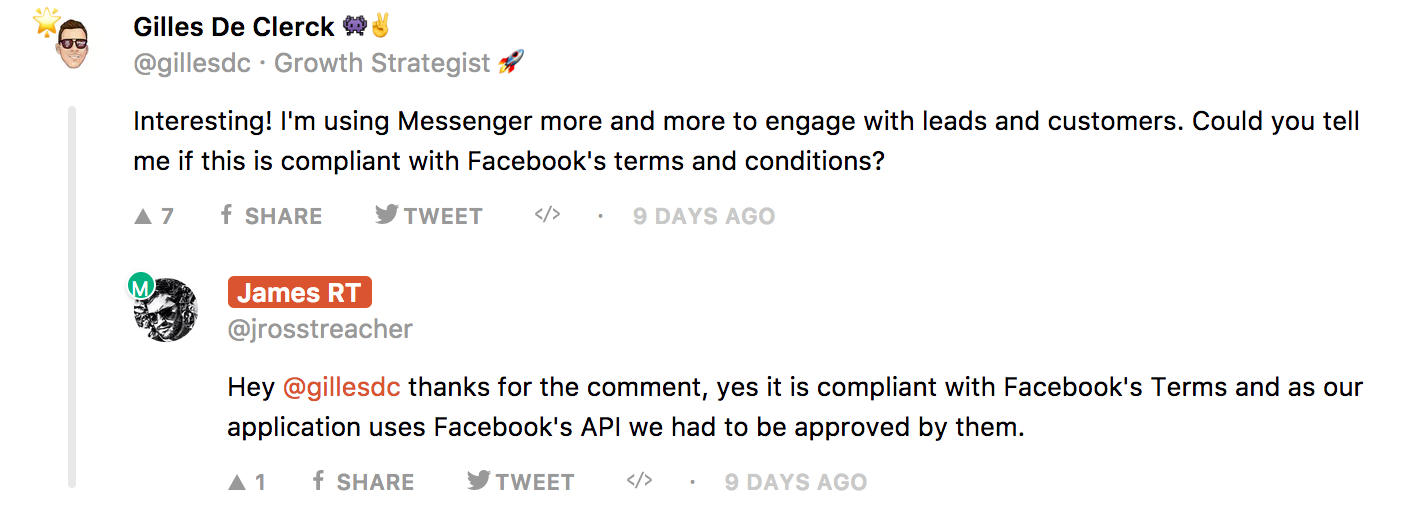Open embed code icon for Gilles's comment
The height and width of the screenshot is (522, 1402).
point(547,214)
